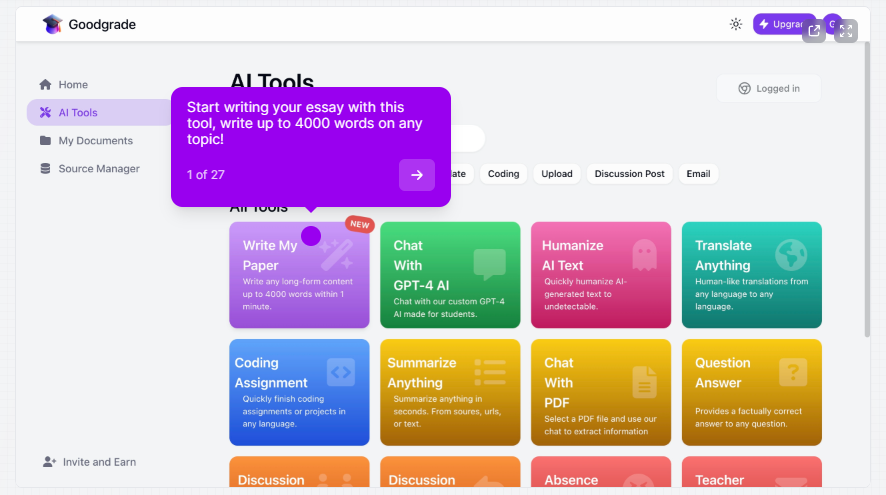Screen dimensions: 886x495
Task: Open My Documents folder icon
Action: (x=45, y=141)
